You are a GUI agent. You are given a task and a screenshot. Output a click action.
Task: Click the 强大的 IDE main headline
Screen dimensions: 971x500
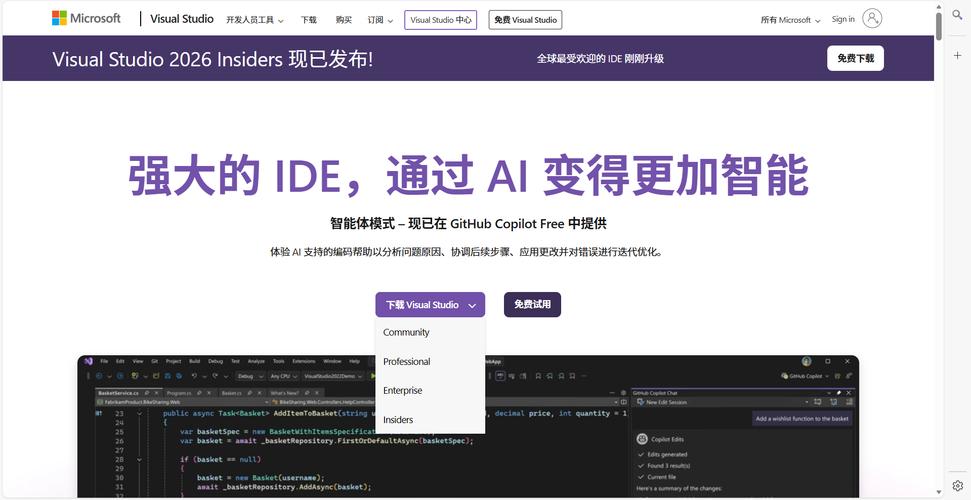pos(468,175)
